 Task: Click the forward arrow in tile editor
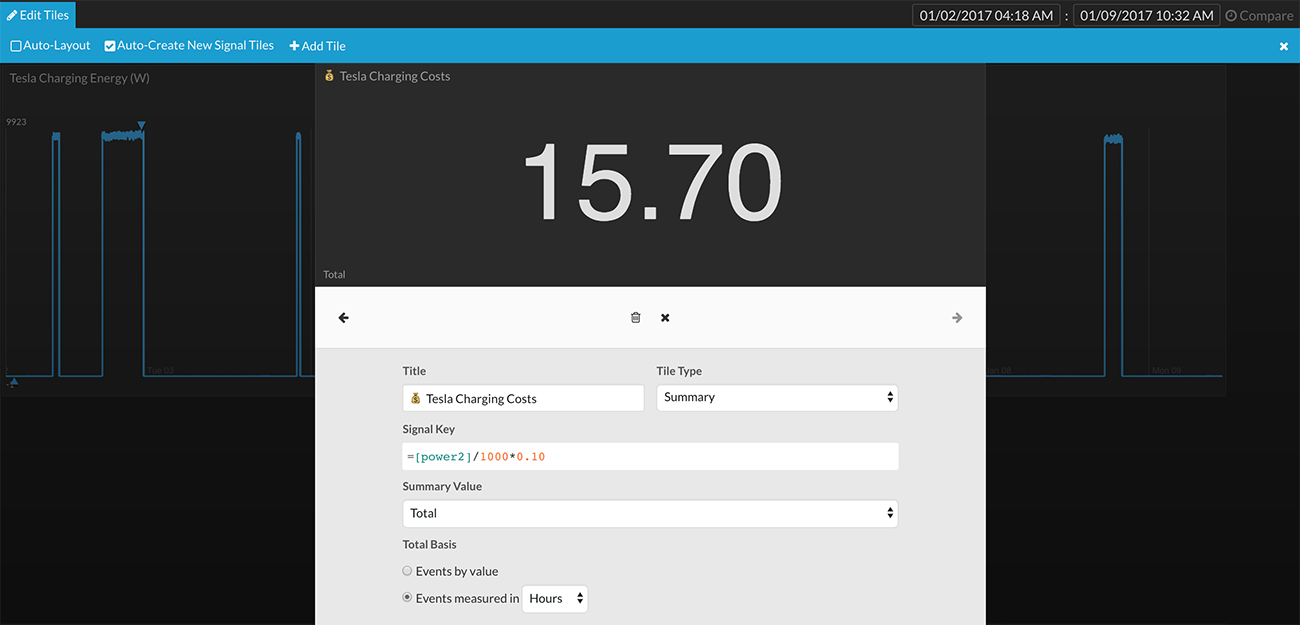(x=957, y=318)
